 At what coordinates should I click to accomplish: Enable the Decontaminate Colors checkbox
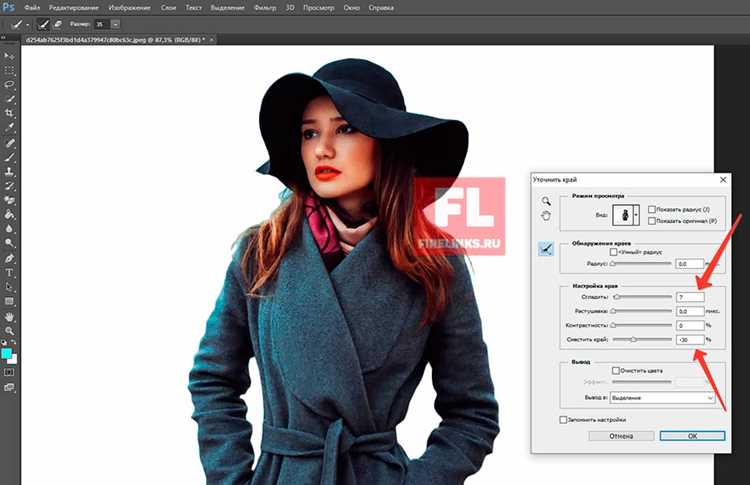pos(616,371)
